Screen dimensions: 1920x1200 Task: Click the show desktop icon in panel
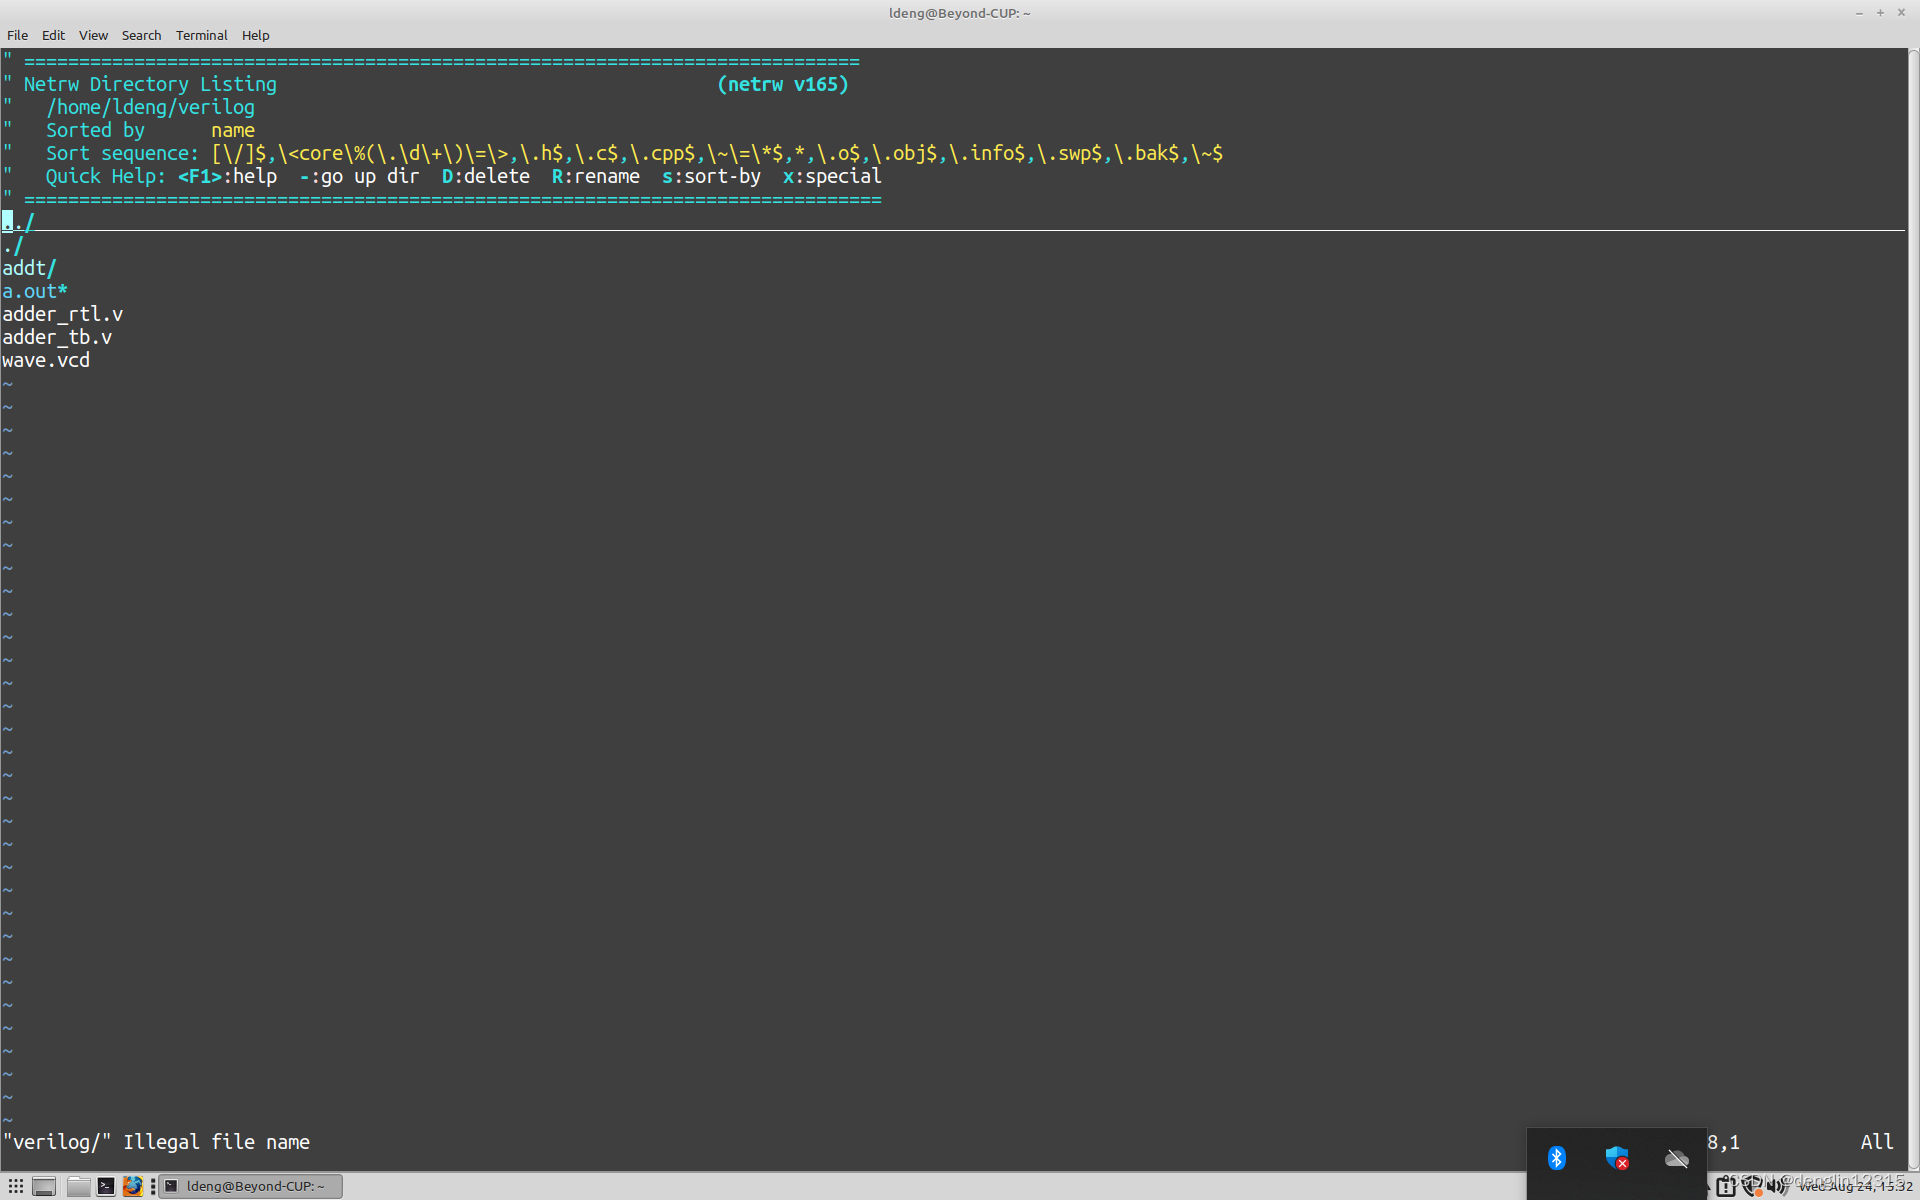(x=44, y=1186)
